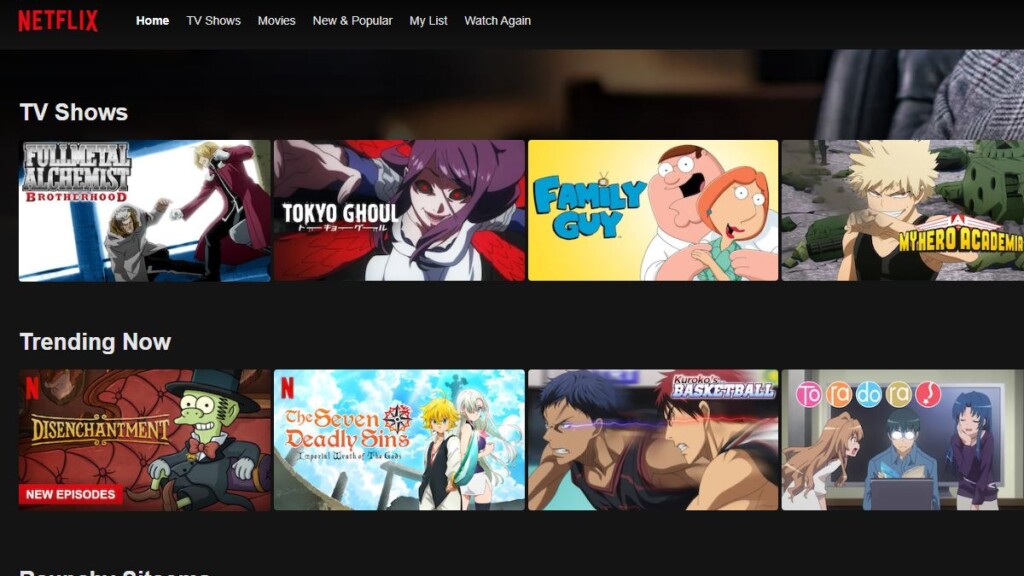
Task: Go to the Home tab
Action: (x=152, y=21)
